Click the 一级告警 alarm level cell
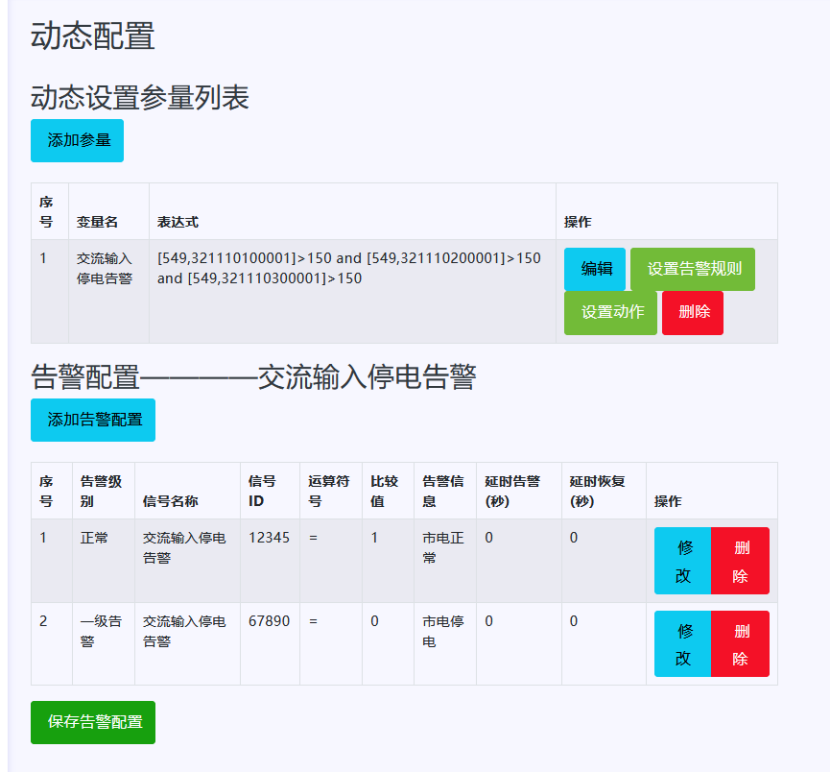831x772 pixels. coord(101,631)
